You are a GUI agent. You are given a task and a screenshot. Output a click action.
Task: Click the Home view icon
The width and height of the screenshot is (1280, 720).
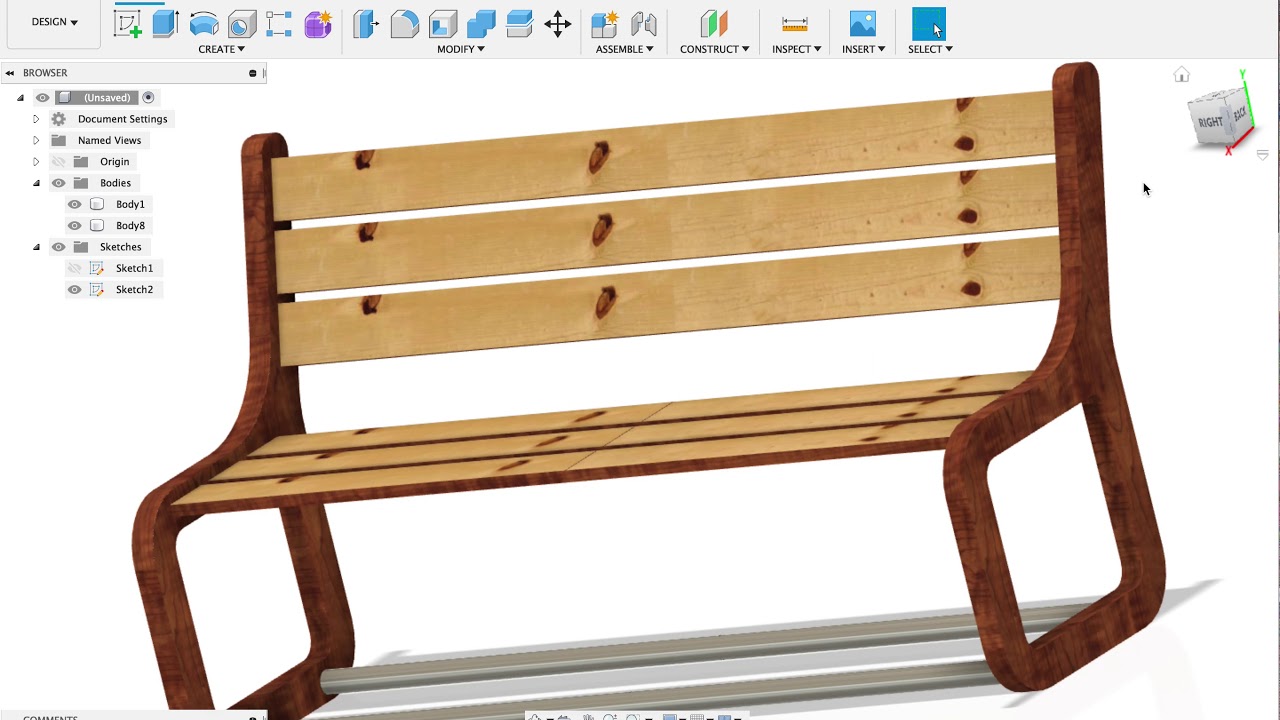click(x=1182, y=75)
